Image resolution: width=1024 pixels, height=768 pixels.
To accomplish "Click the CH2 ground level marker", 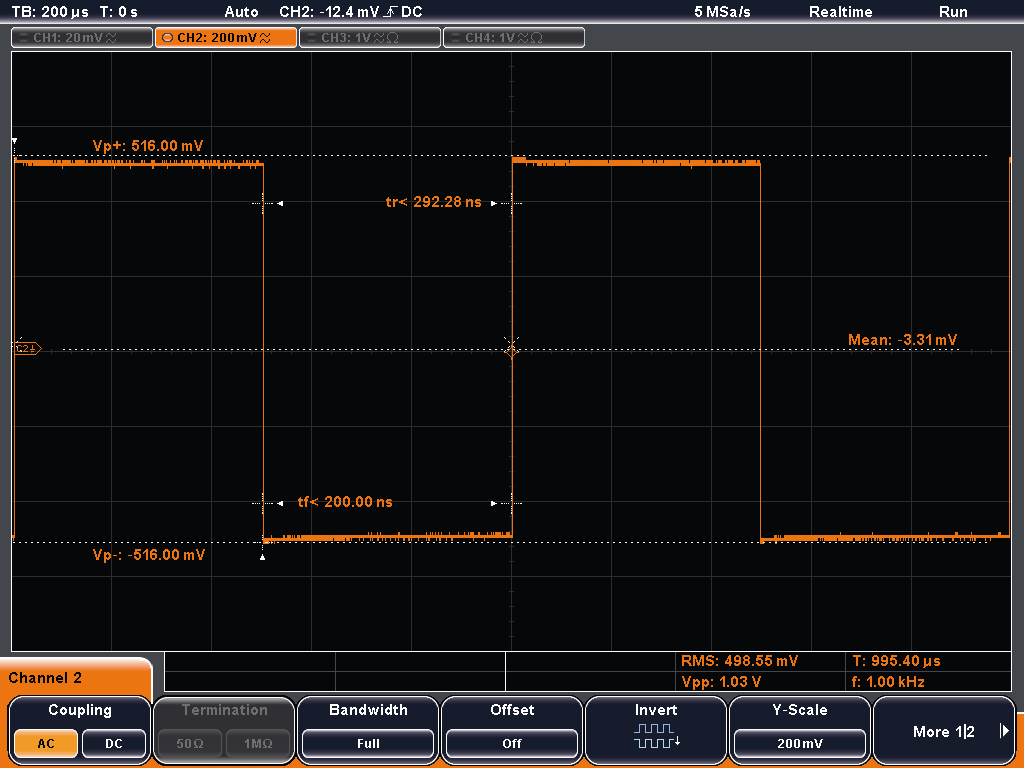I will click(x=26, y=349).
